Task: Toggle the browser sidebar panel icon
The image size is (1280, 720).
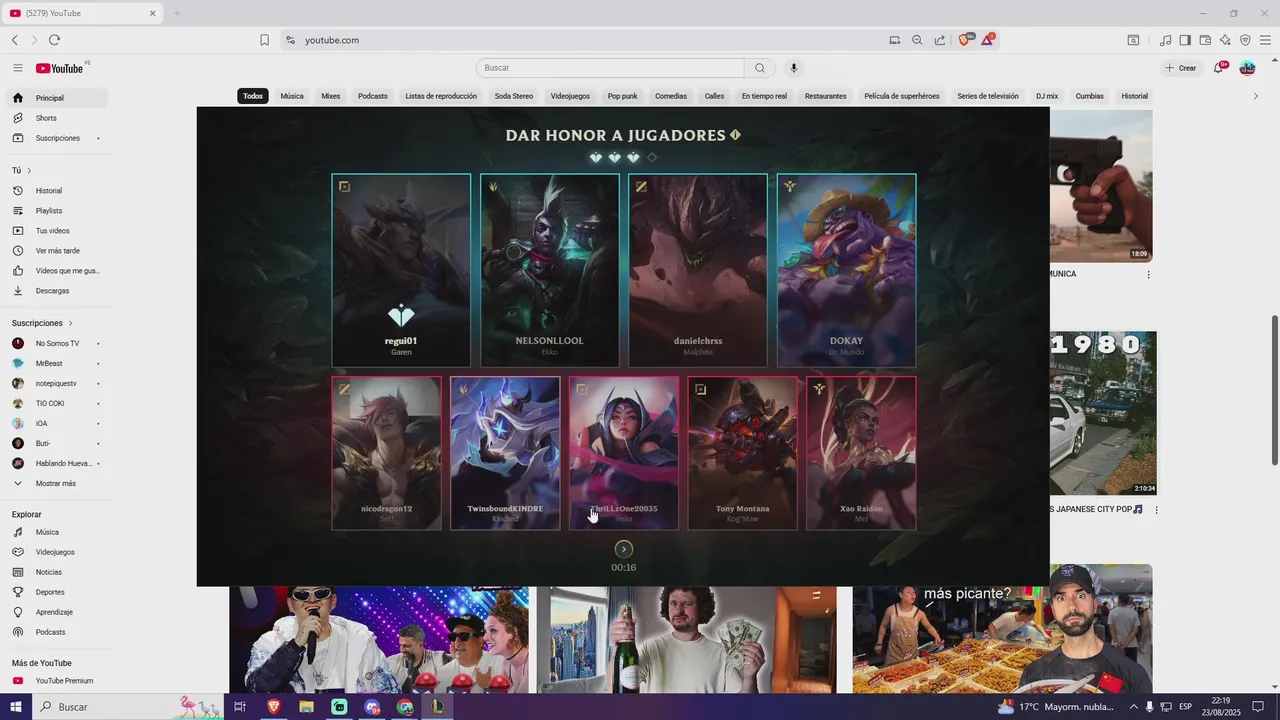Action: 1185,40
